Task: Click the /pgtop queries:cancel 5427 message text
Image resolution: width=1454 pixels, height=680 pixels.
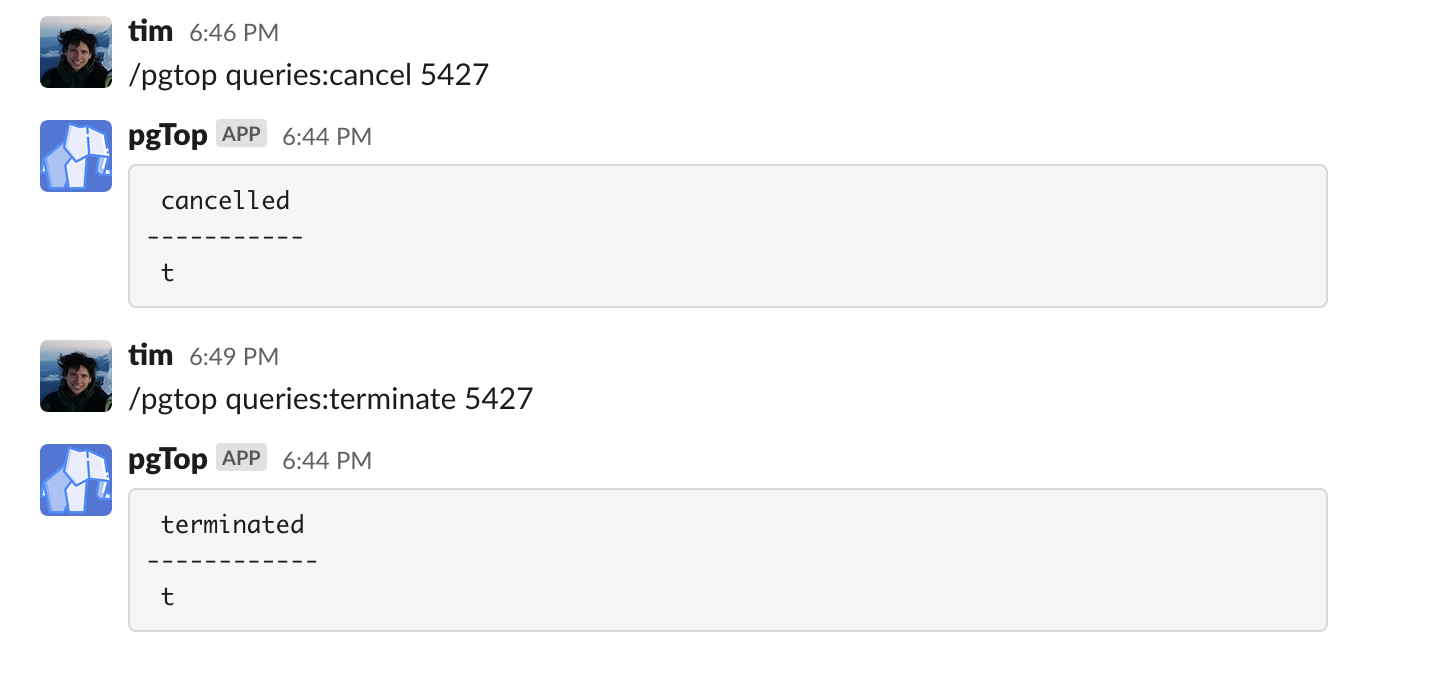Action: (309, 75)
